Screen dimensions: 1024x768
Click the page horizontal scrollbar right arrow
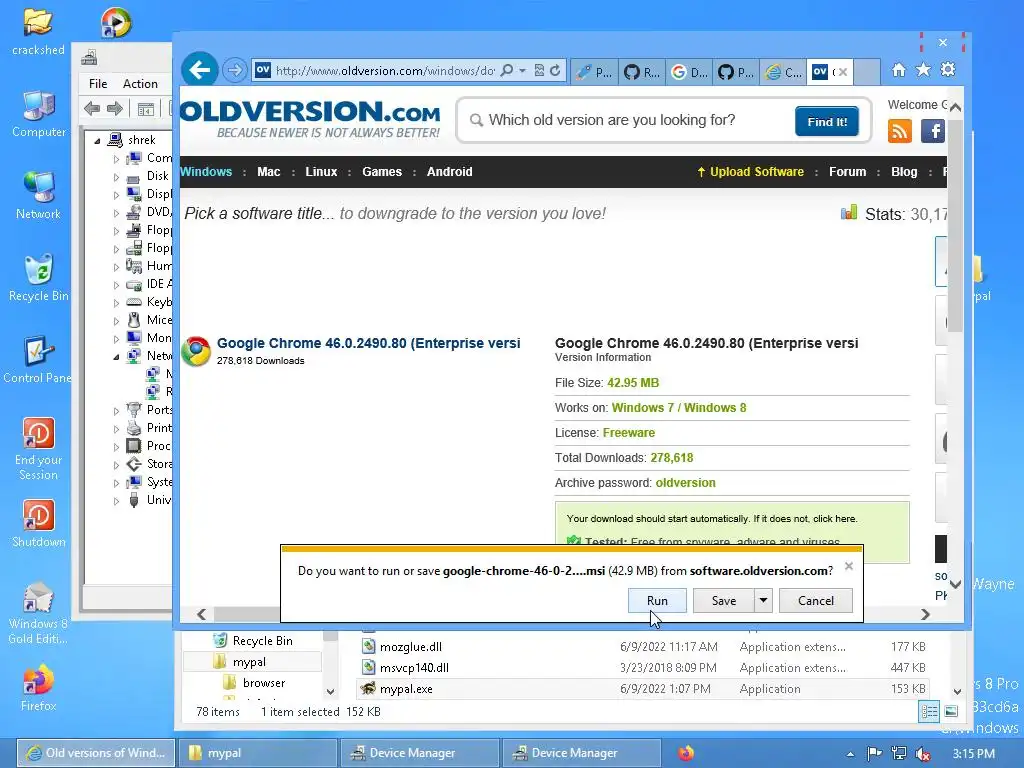(925, 614)
